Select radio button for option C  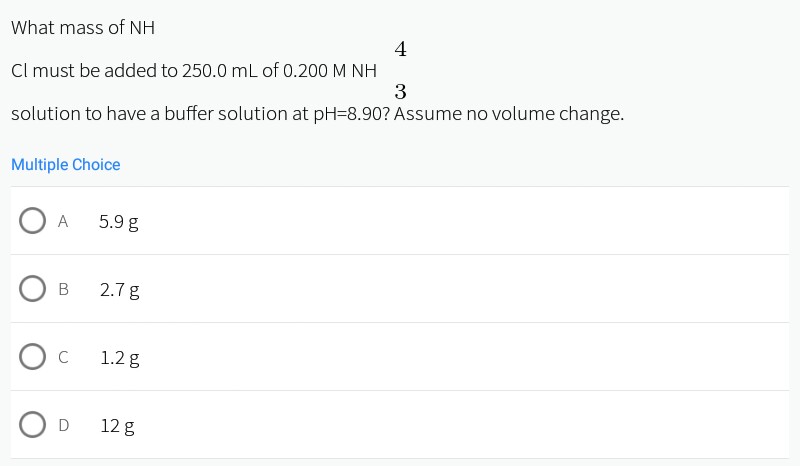pyautogui.click(x=32, y=357)
